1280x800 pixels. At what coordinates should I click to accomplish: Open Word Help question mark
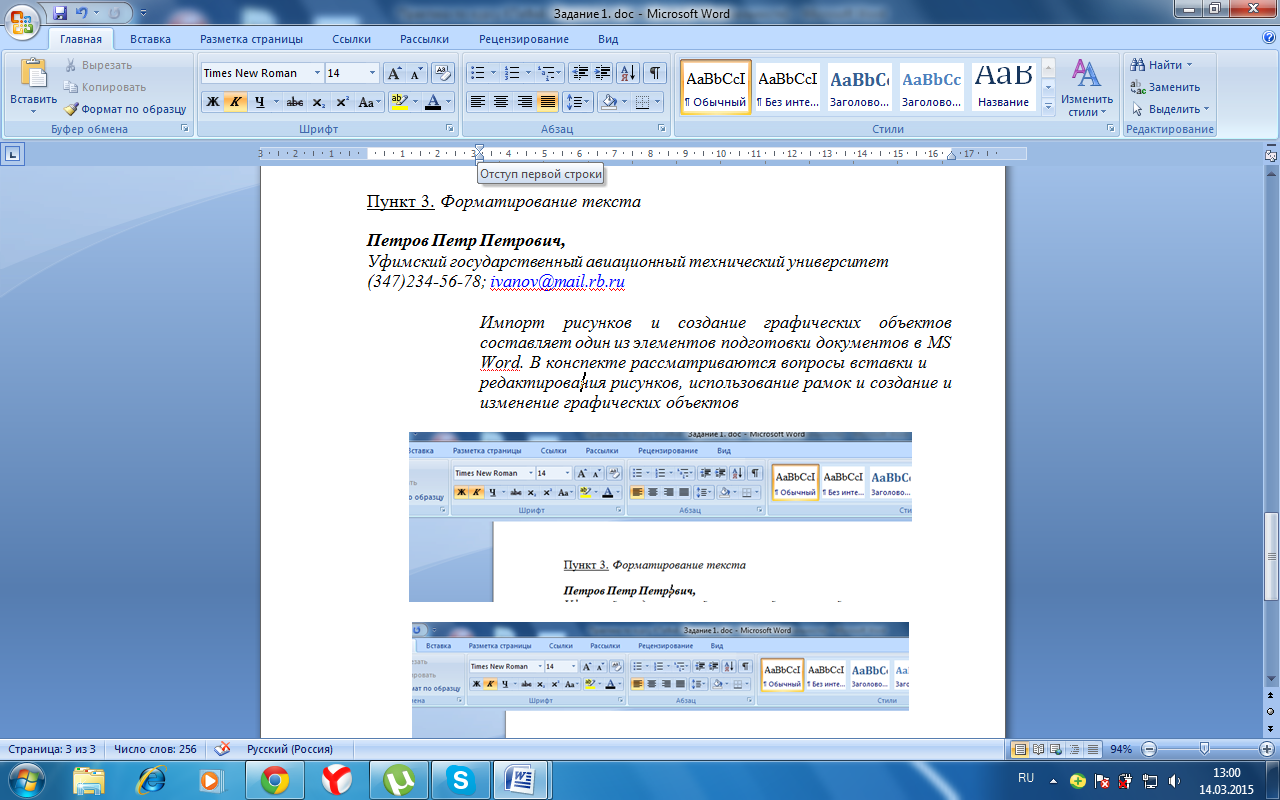click(1268, 38)
